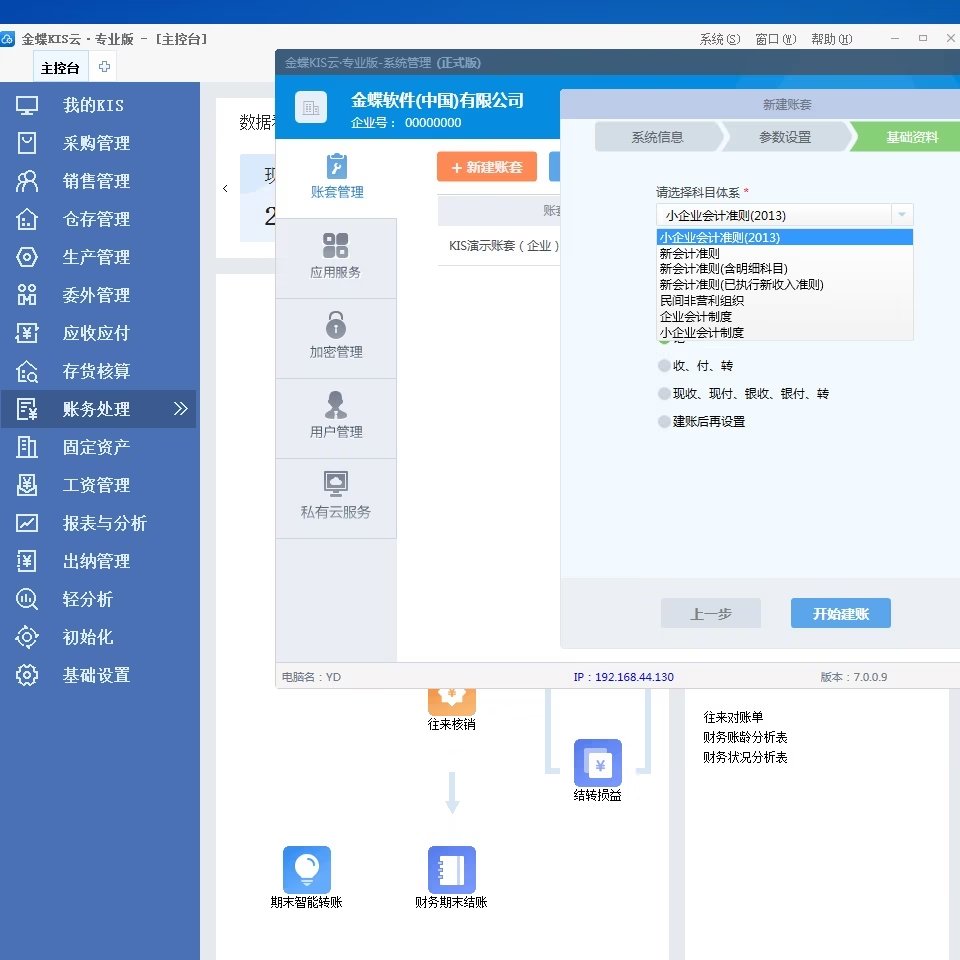Open the 轻分析 module icon

pos(26,599)
